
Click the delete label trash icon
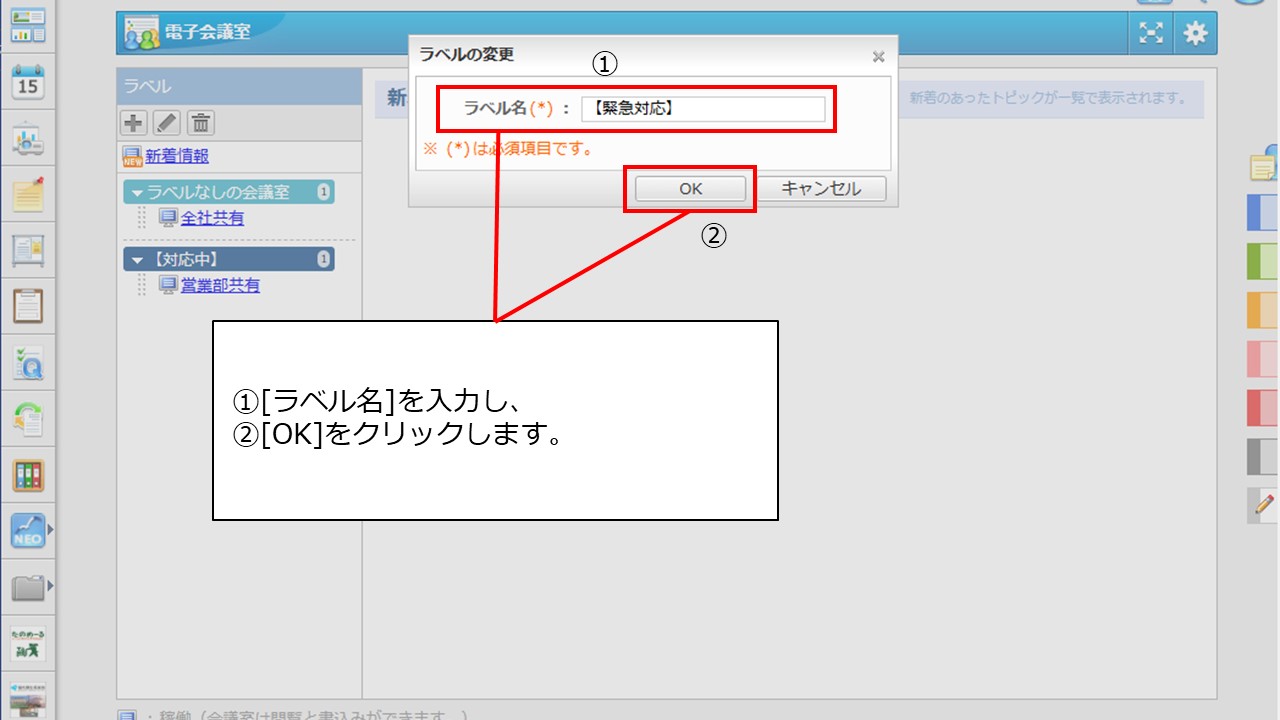[x=200, y=123]
